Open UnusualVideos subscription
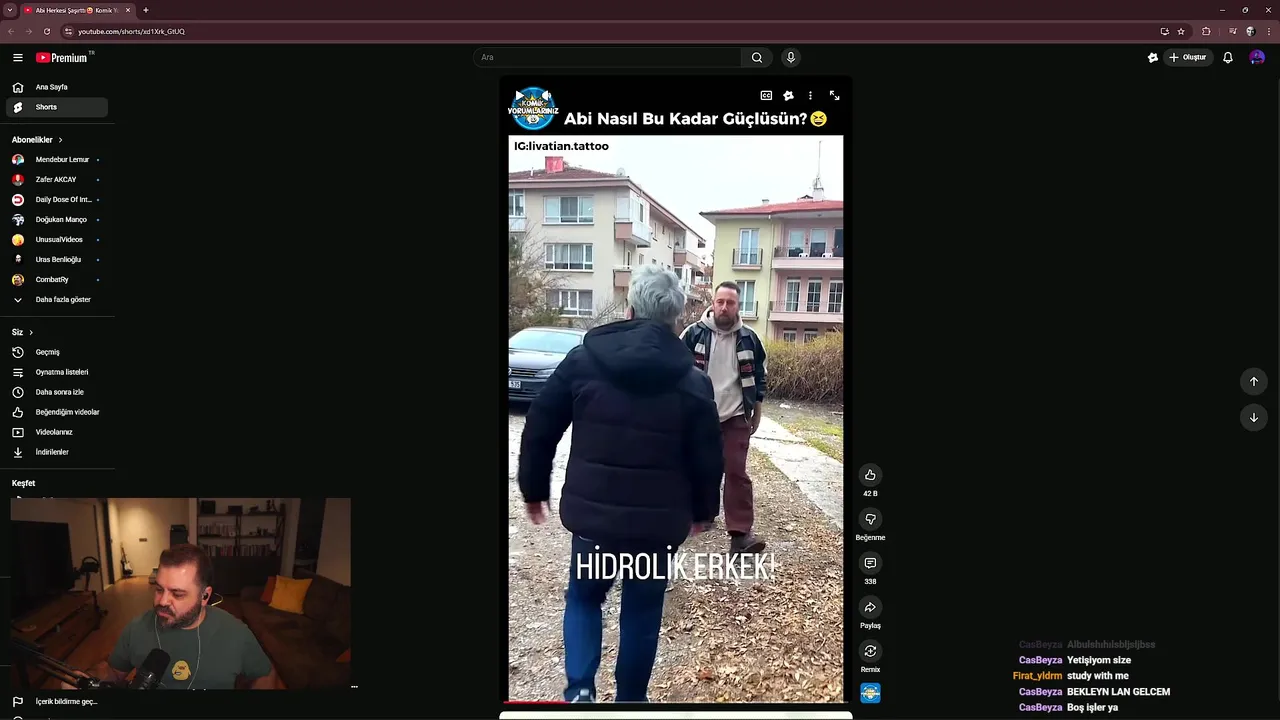The height and width of the screenshot is (720, 1280). 57,240
